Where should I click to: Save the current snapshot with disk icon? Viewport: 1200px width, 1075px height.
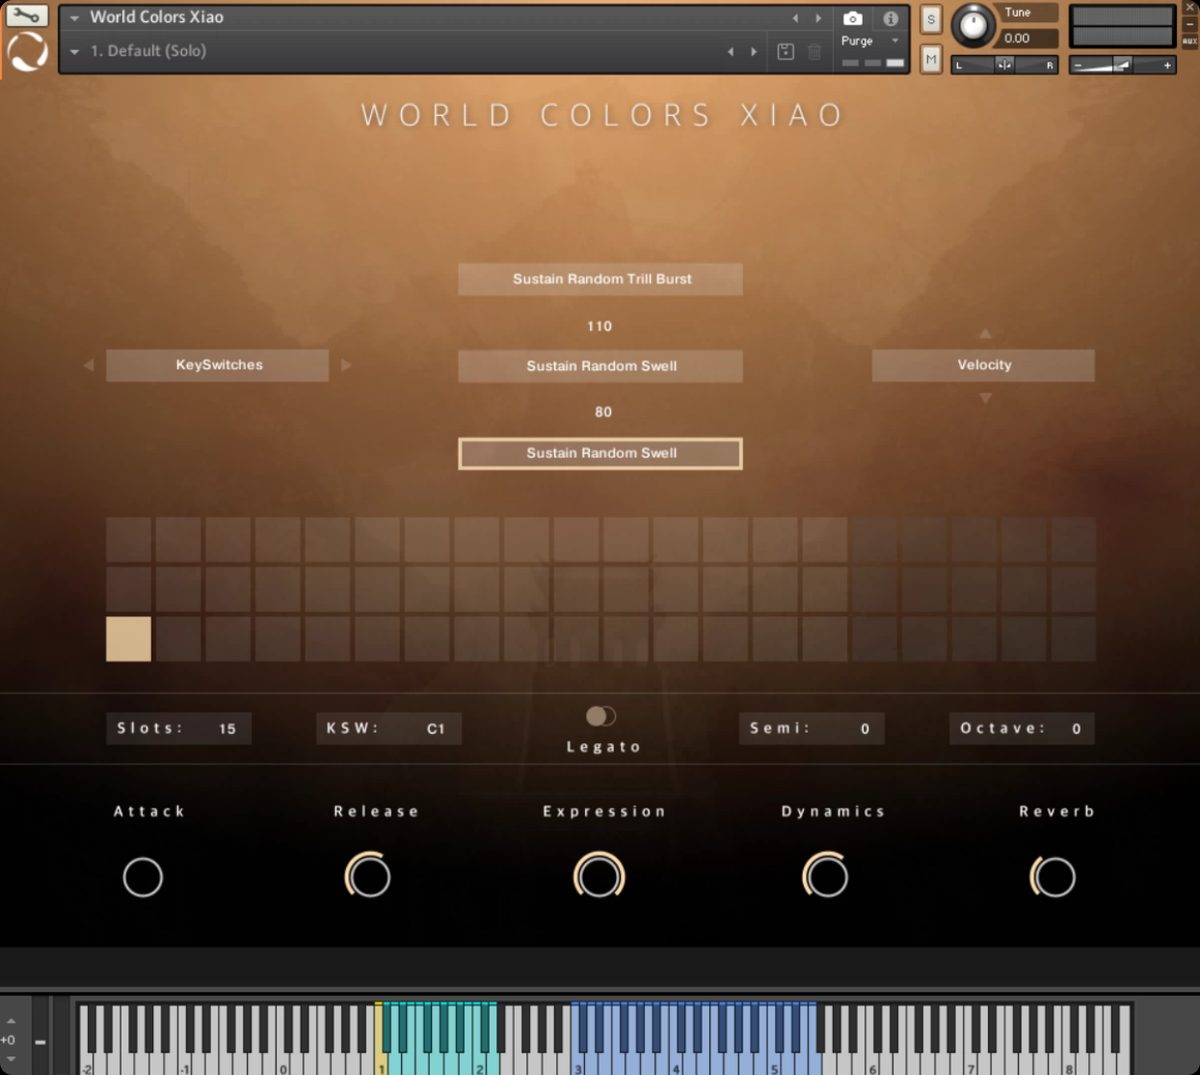coord(786,51)
